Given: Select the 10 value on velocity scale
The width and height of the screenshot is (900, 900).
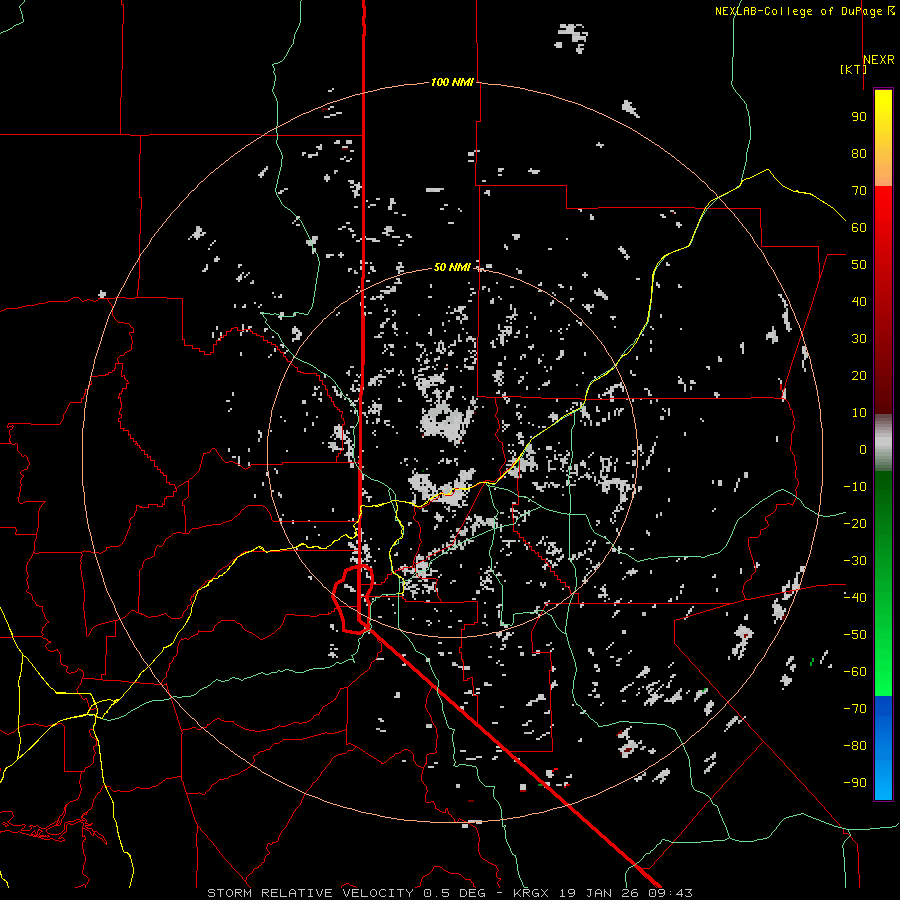Looking at the screenshot, I should (x=859, y=413).
